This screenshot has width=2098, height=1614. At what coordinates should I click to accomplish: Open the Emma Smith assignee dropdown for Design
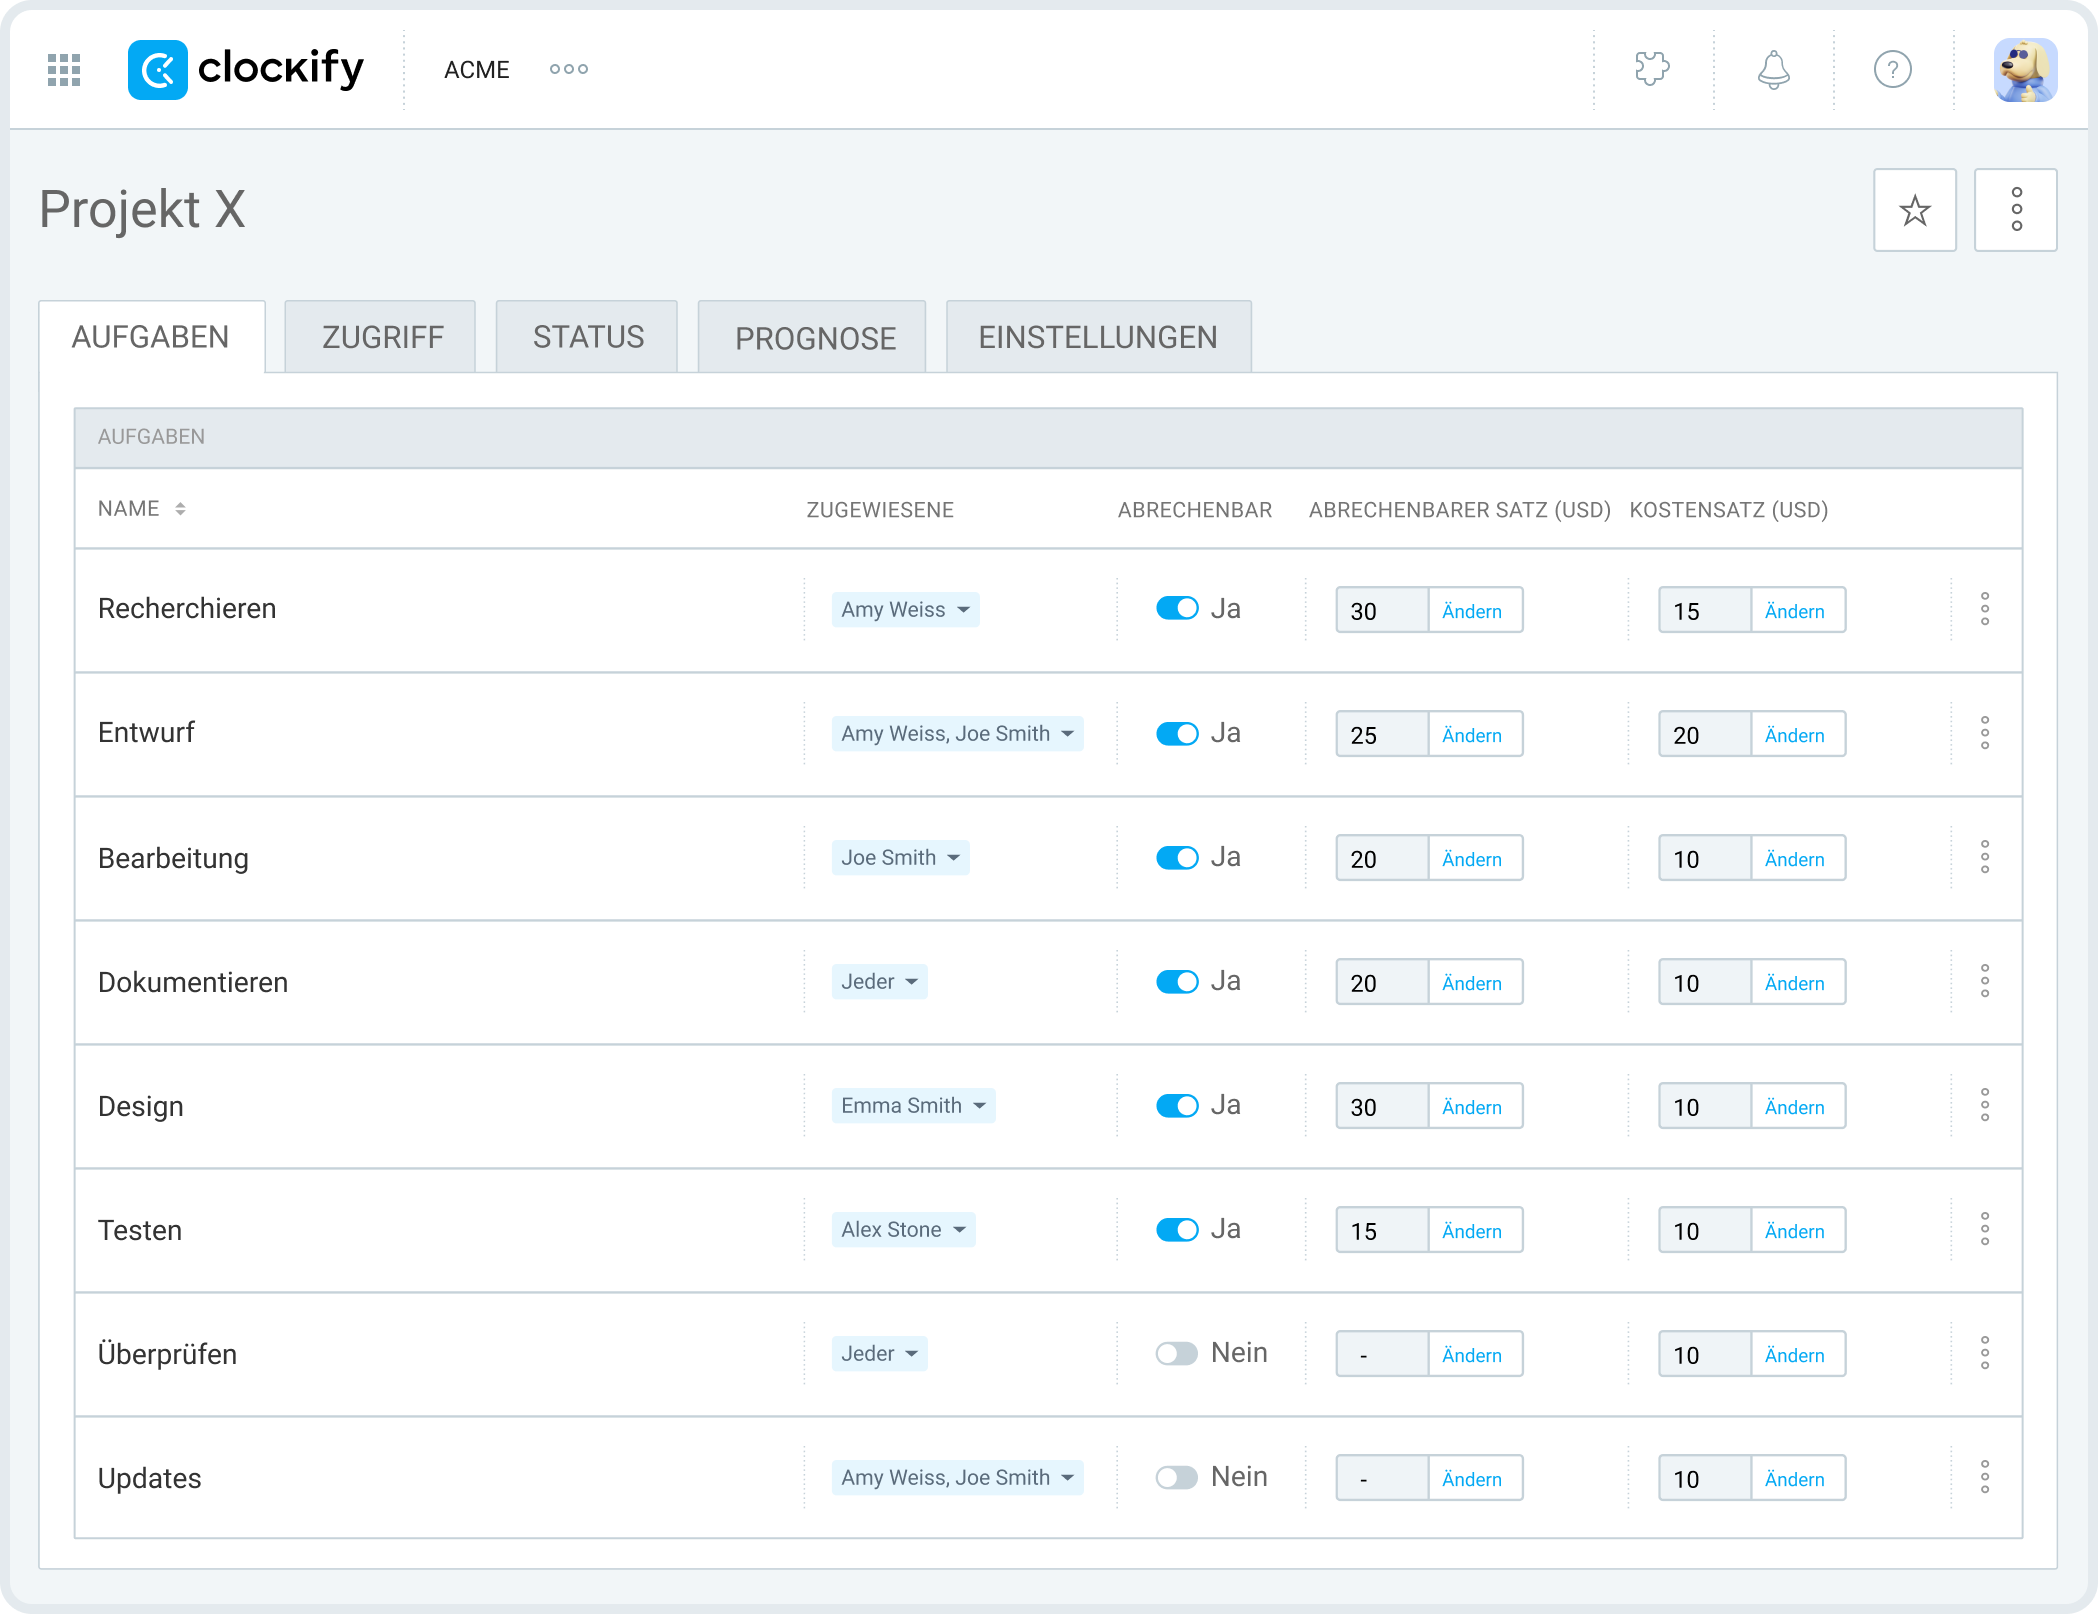pos(913,1106)
